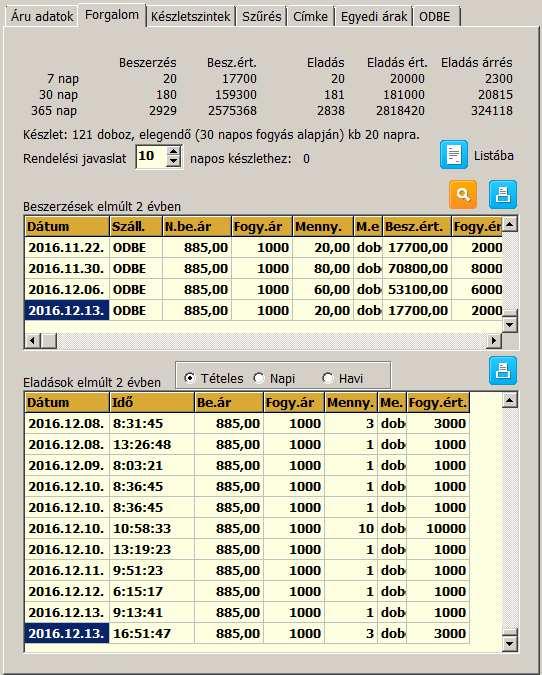This screenshot has height=675, width=542.
Task: Click the Idő column header
Action: click(x=152, y=403)
